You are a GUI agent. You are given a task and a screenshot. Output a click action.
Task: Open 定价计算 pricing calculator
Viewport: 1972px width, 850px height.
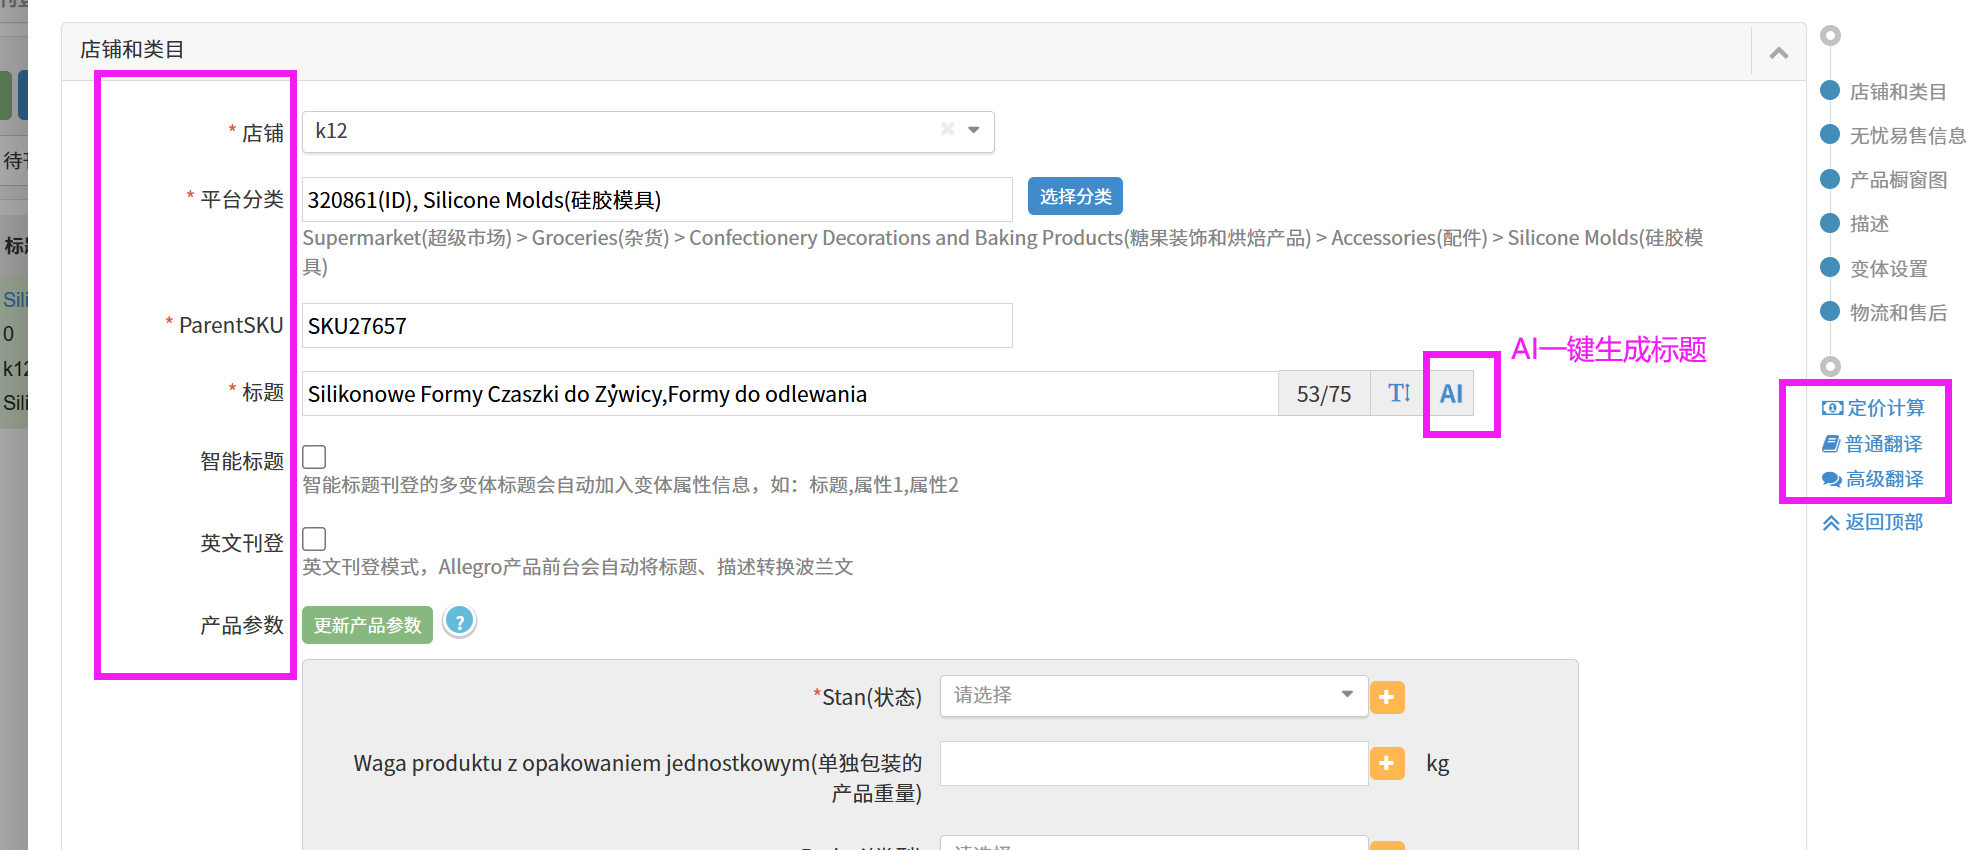point(1873,408)
